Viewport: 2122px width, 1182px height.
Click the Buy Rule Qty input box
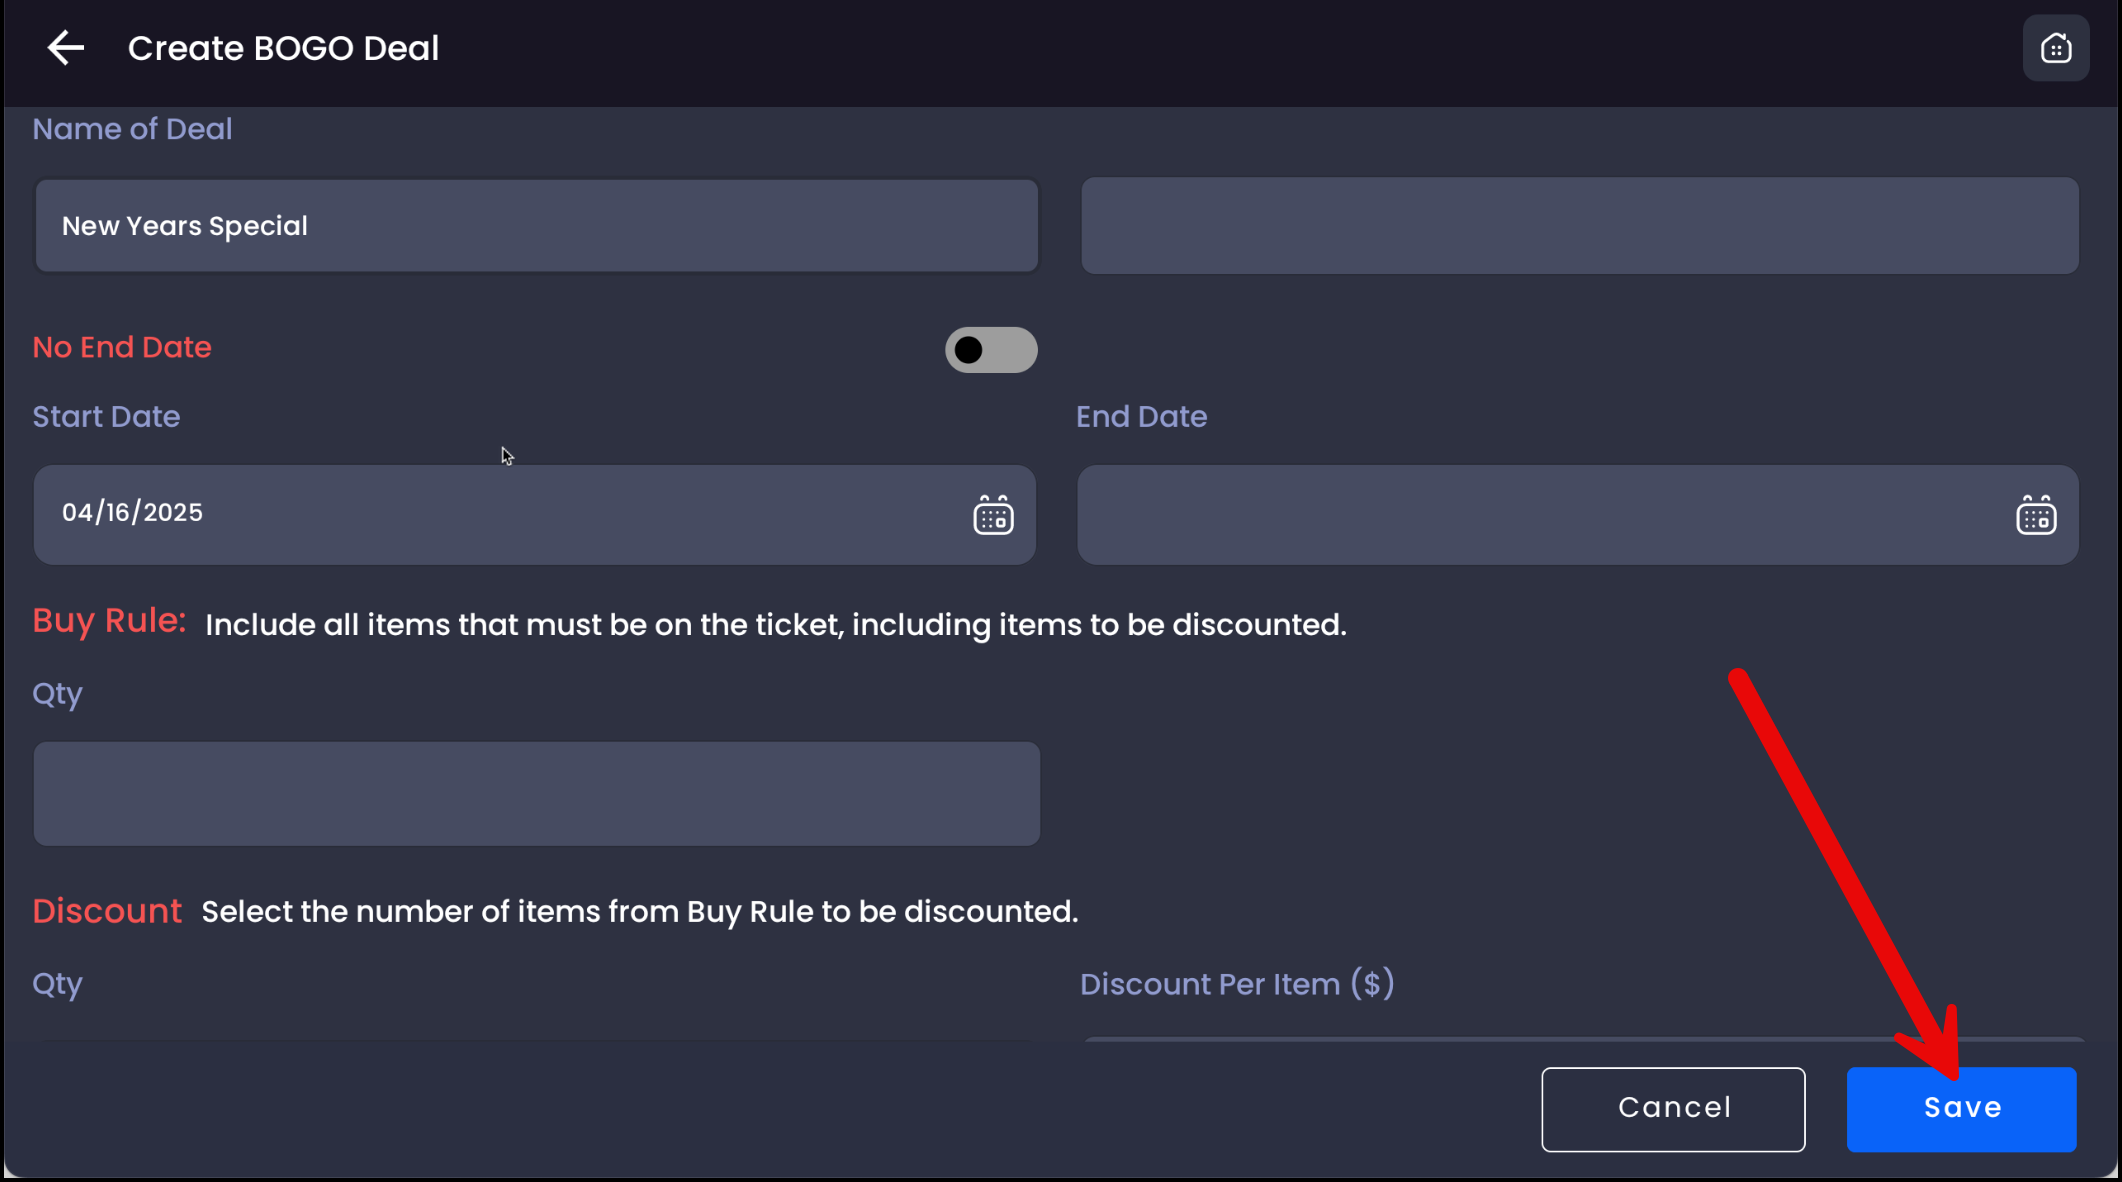pyautogui.click(x=536, y=793)
